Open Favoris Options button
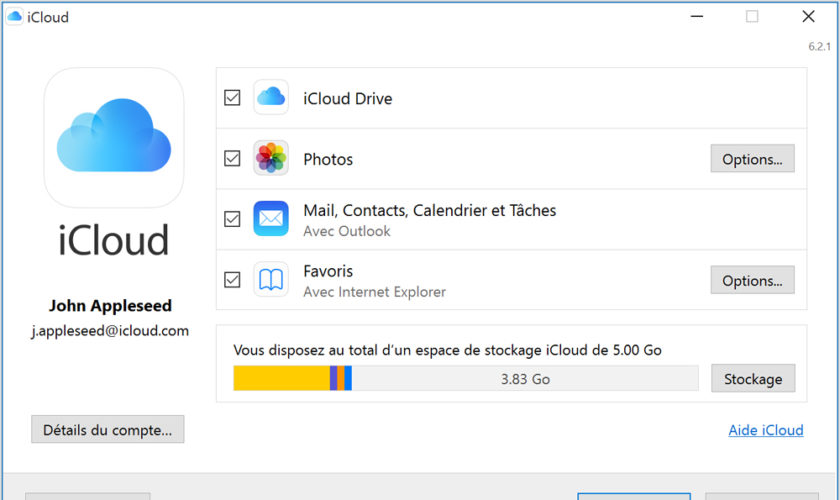 click(x=752, y=280)
